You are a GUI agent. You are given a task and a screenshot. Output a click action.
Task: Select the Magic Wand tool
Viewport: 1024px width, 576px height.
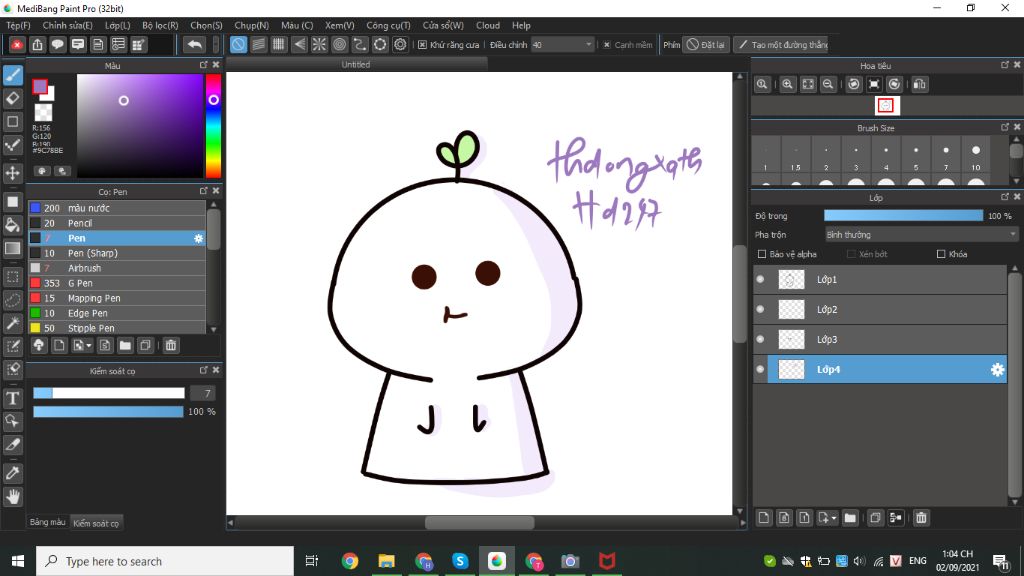pyautogui.click(x=13, y=323)
